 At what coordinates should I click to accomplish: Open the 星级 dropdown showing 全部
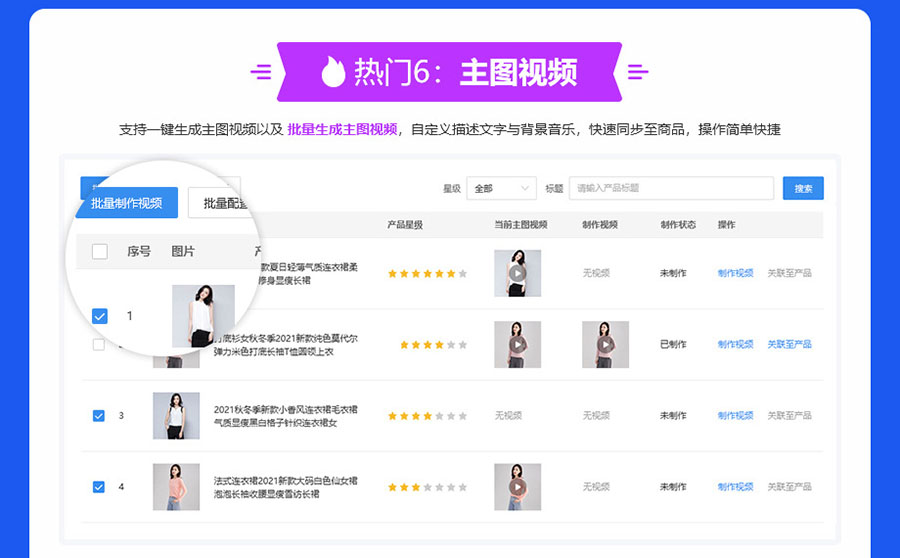pyautogui.click(x=501, y=188)
